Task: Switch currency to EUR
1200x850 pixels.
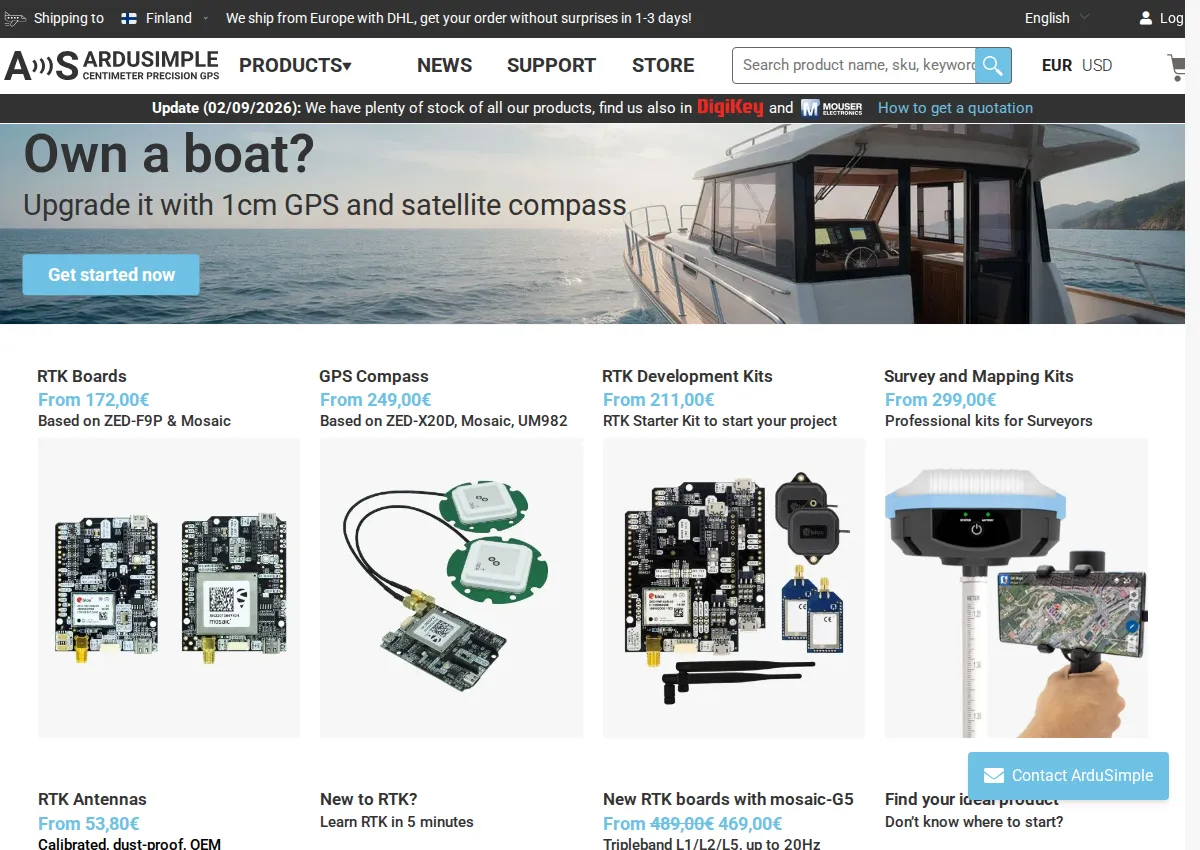Action: click(x=1057, y=65)
